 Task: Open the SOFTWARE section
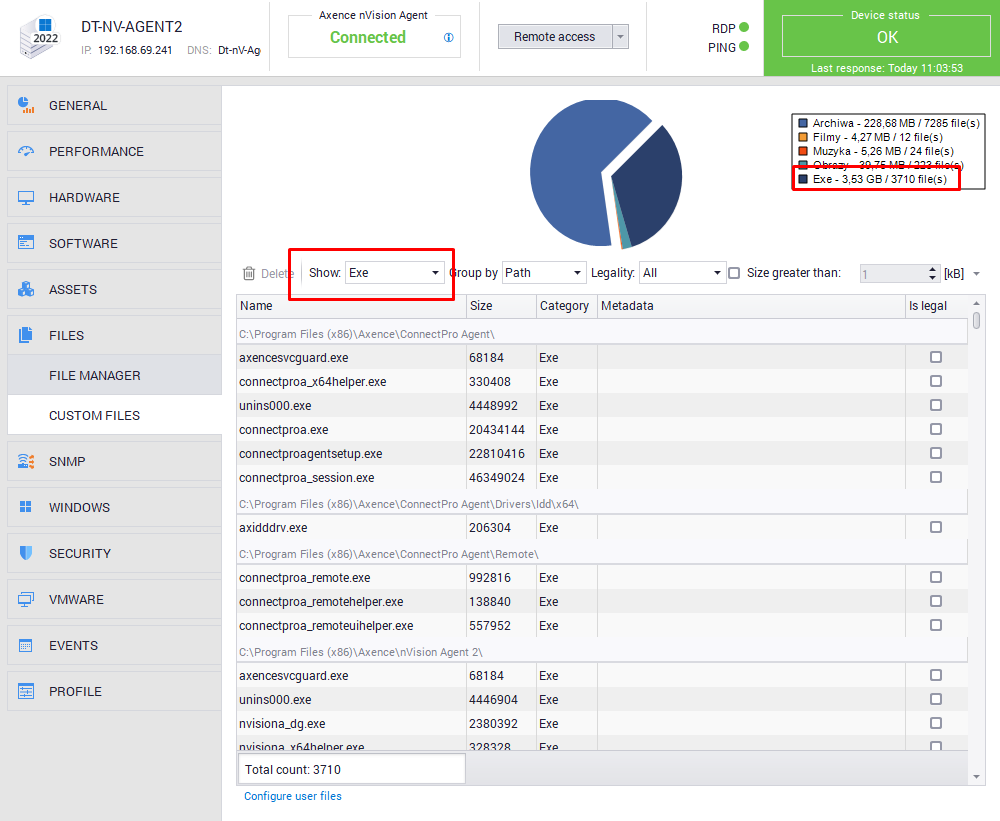(114, 244)
